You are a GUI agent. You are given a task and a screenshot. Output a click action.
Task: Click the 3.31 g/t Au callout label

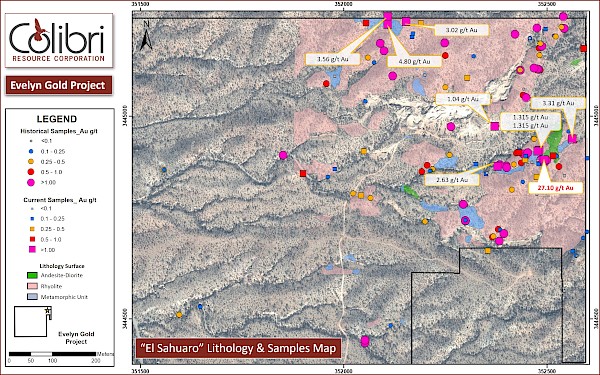(x=558, y=103)
